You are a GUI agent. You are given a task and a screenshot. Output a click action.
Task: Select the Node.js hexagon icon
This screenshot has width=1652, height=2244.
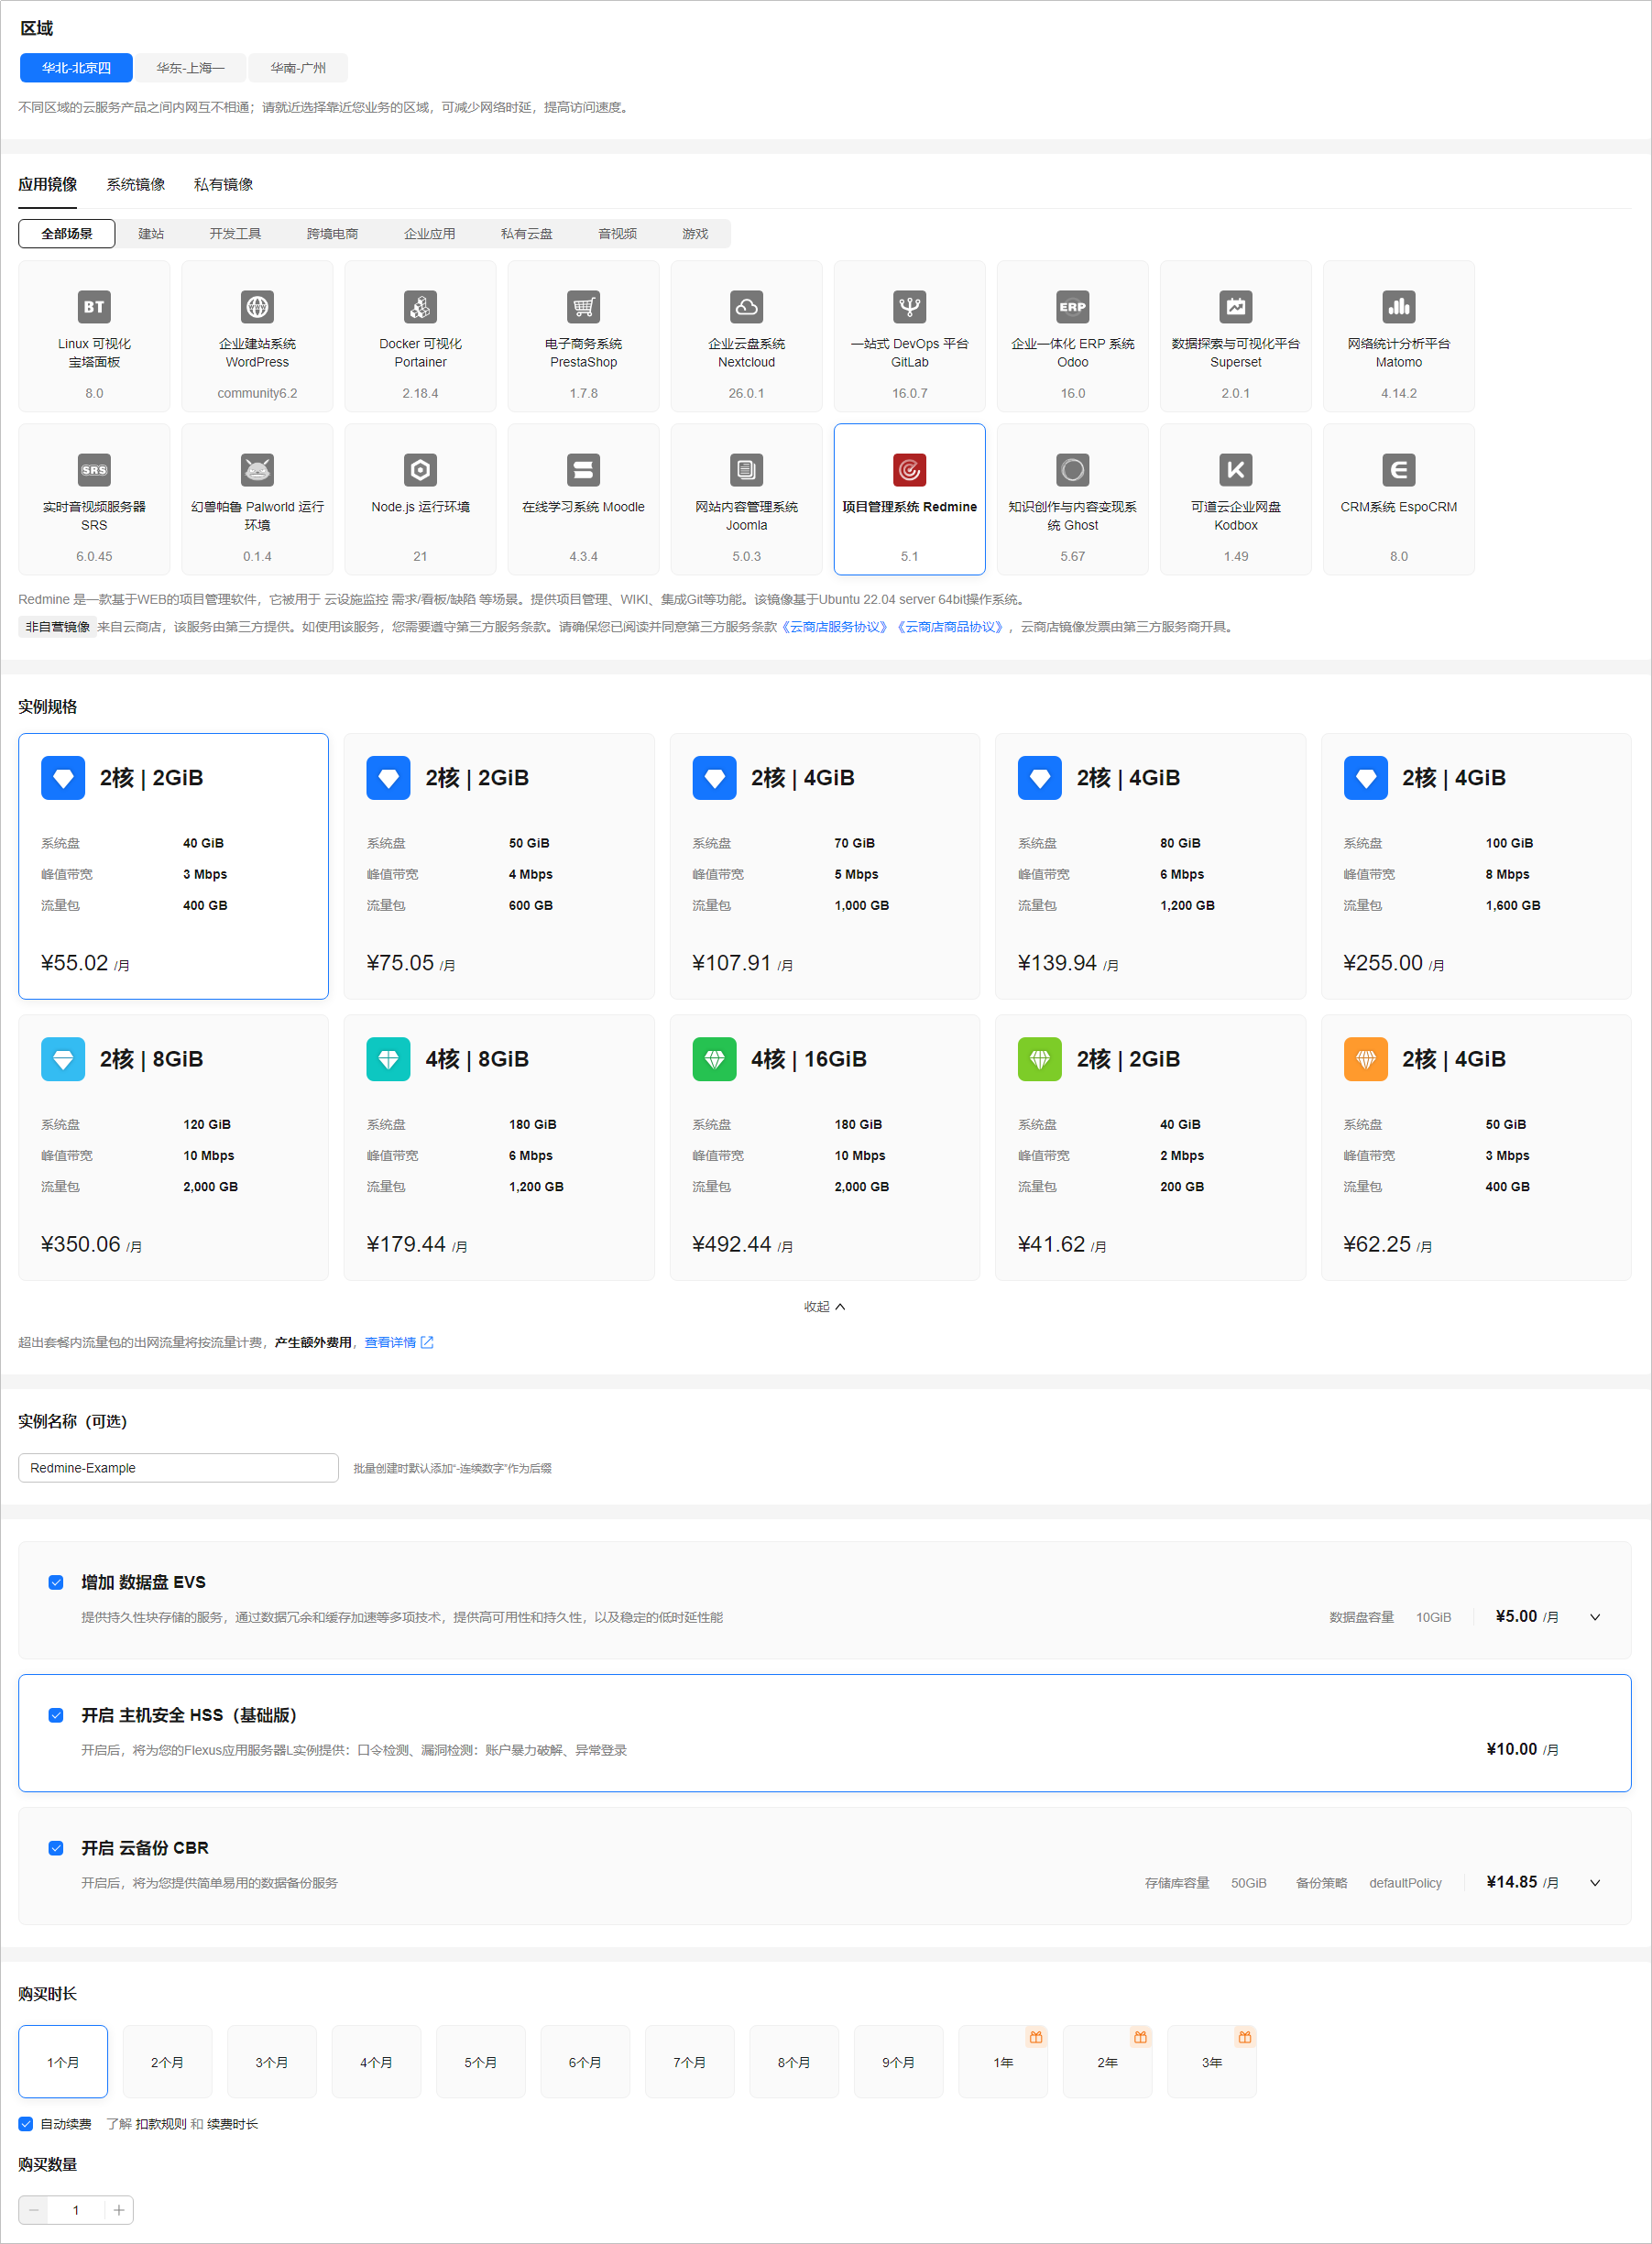420,470
